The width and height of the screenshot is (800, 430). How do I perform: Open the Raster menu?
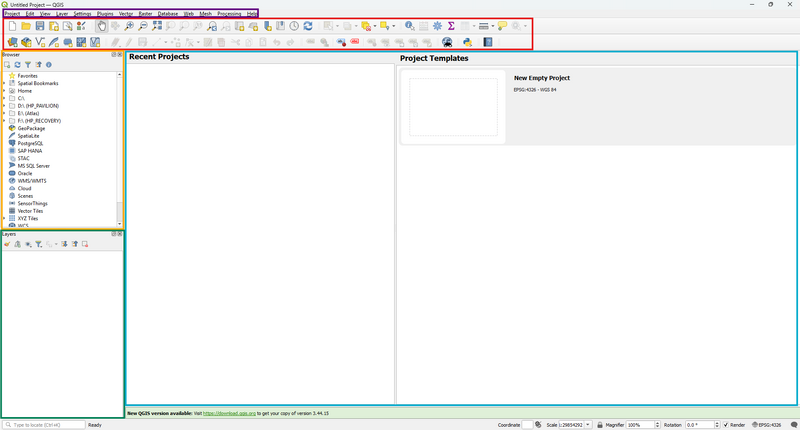pos(145,14)
